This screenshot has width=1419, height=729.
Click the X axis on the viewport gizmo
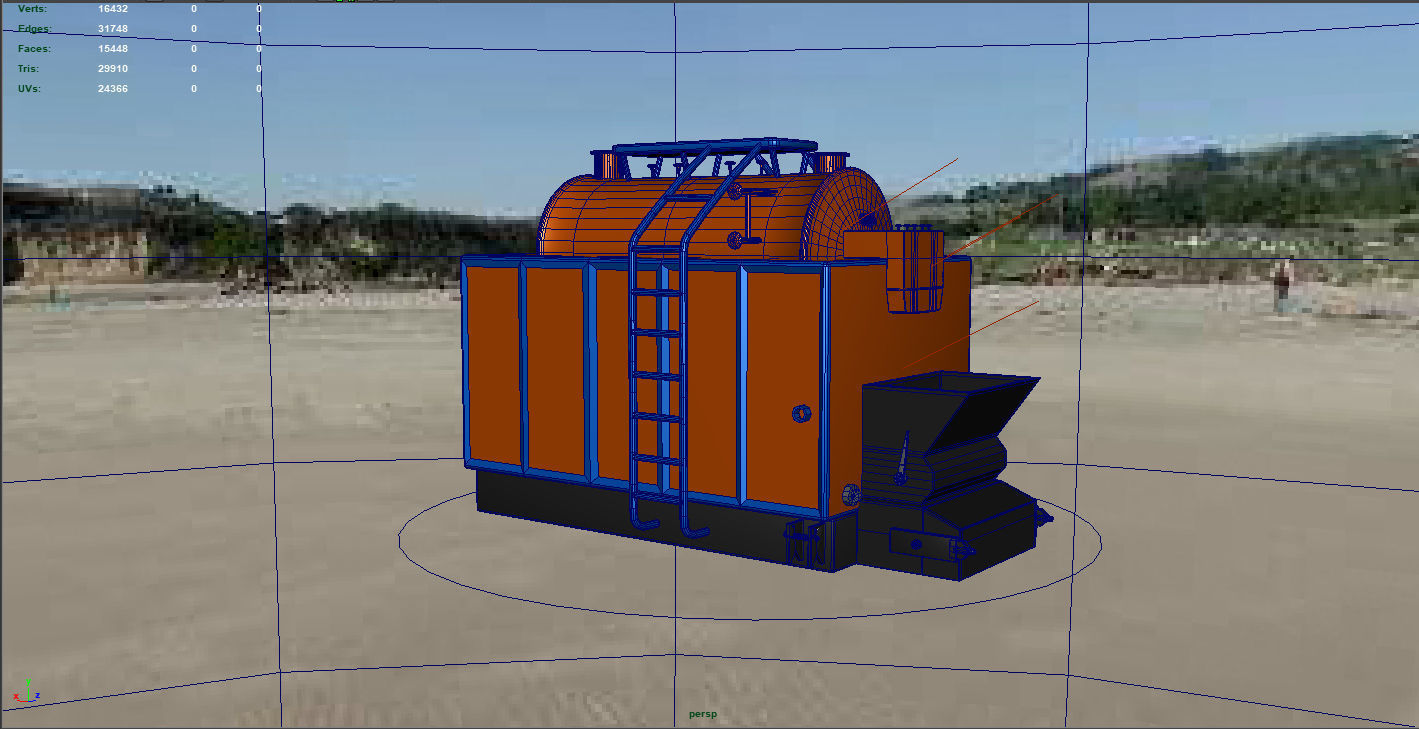pyautogui.click(x=16, y=697)
